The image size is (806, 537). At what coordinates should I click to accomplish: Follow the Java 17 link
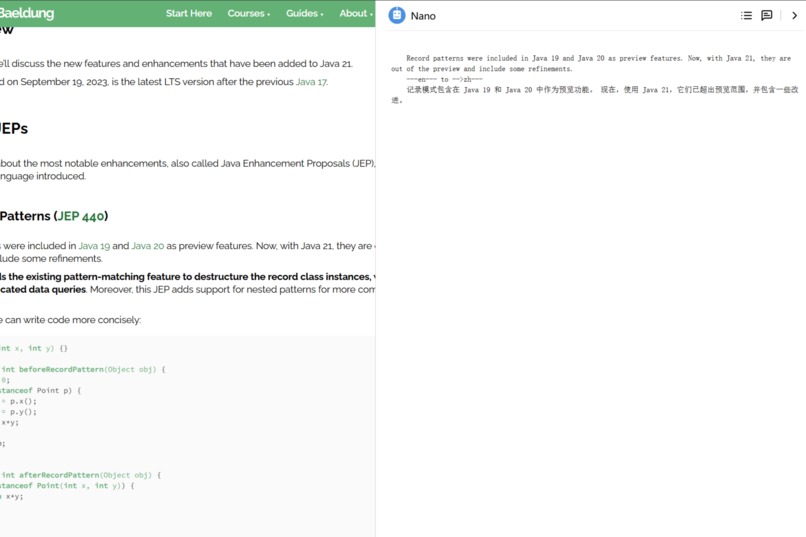coord(311,82)
